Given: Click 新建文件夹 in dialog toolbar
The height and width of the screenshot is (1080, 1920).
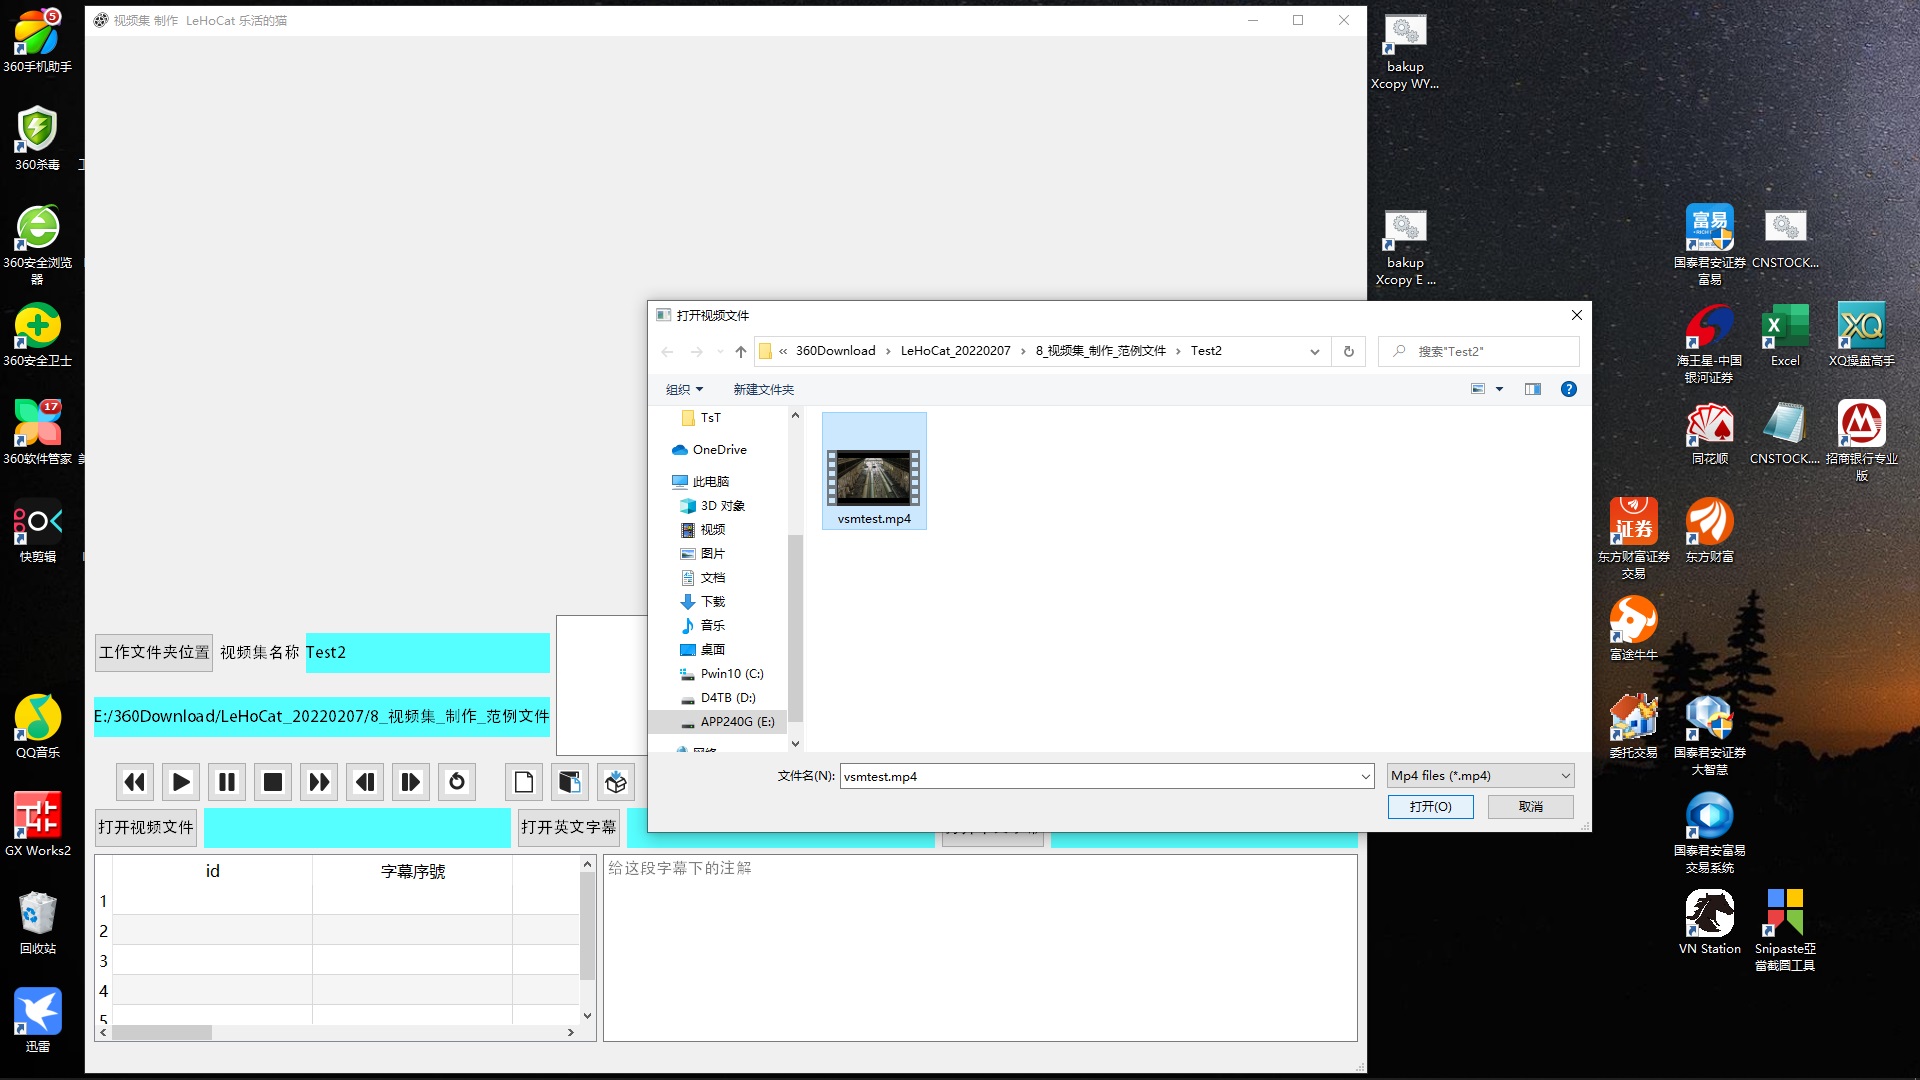Looking at the screenshot, I should pos(763,389).
